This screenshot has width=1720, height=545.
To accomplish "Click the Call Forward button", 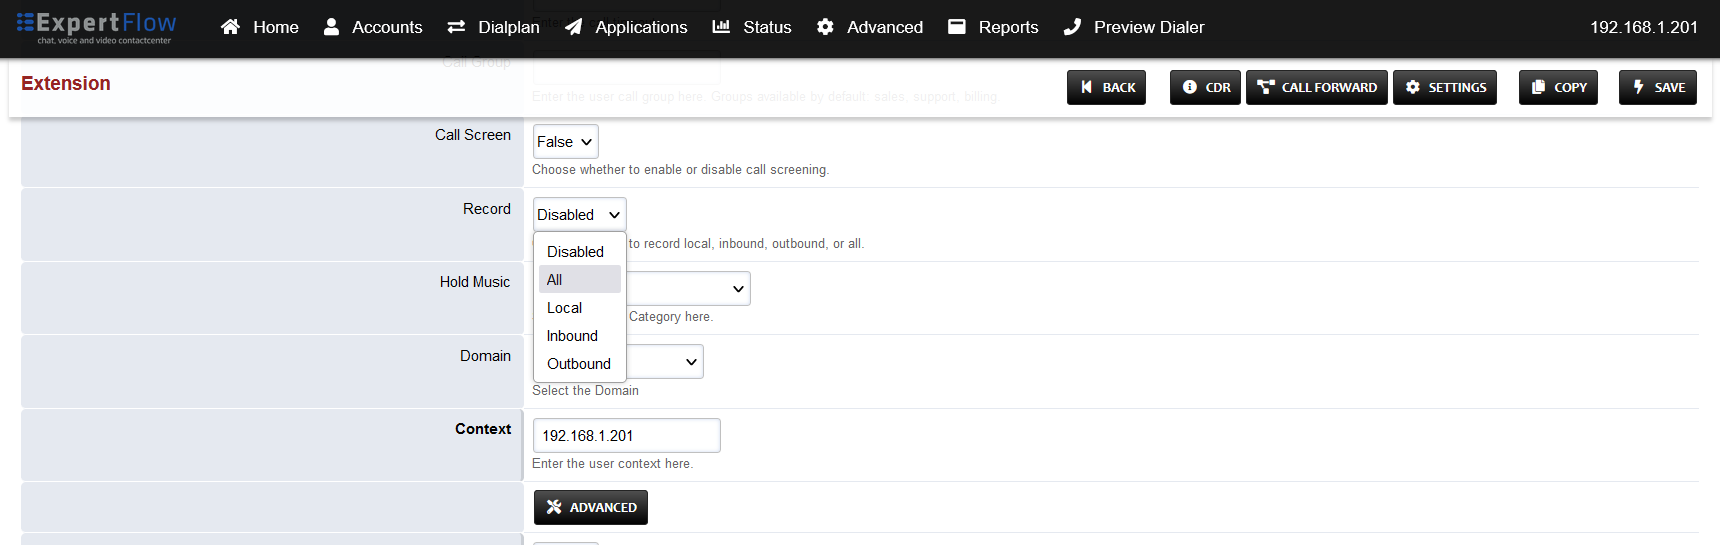I will 1316,88.
